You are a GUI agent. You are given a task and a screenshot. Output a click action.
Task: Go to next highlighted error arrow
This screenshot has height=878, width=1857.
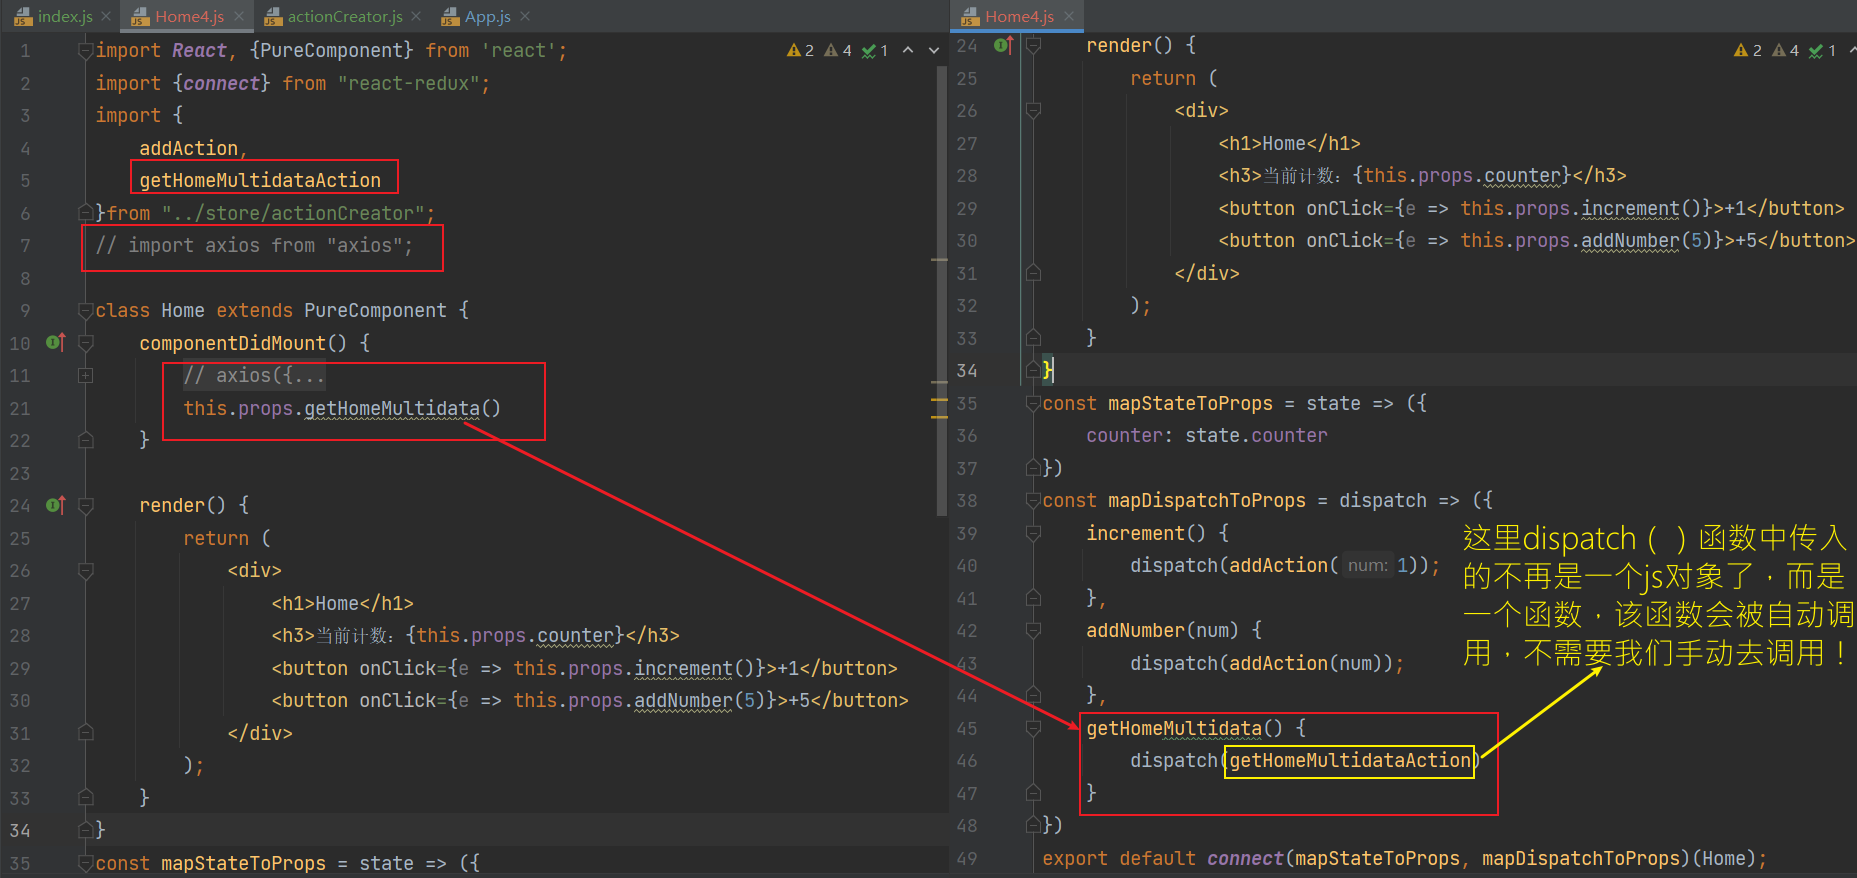pos(934,50)
